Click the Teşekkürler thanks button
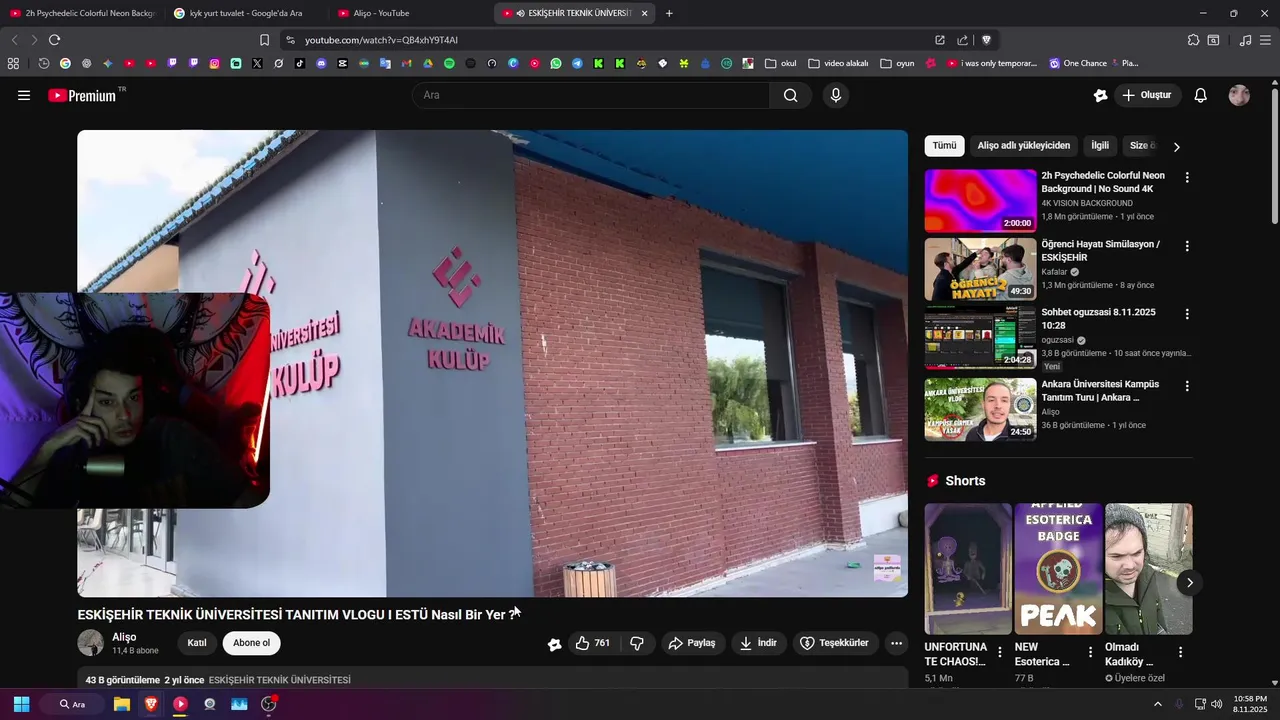Viewport: 1280px width, 720px height. coord(834,643)
